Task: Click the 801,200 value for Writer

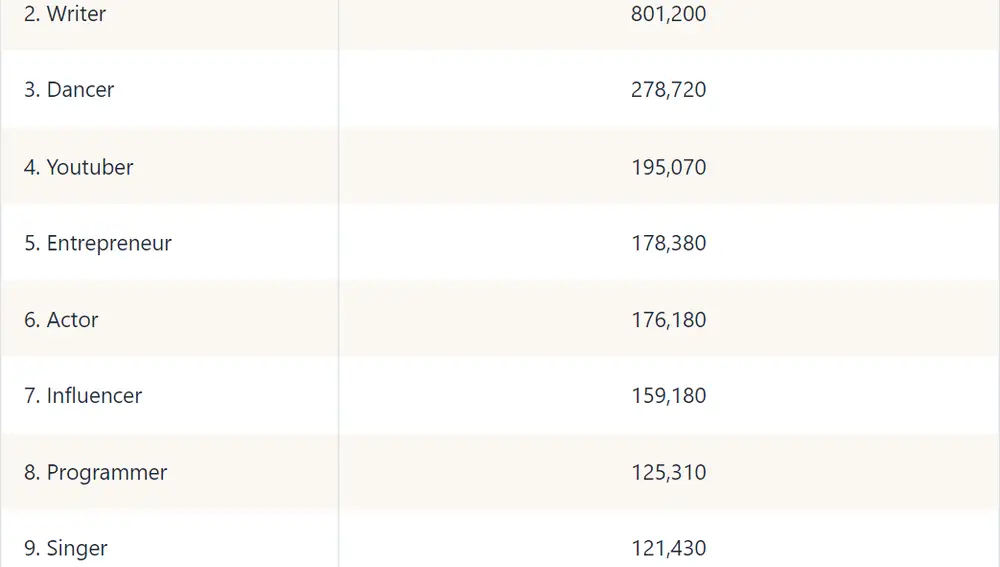Action: coord(668,13)
